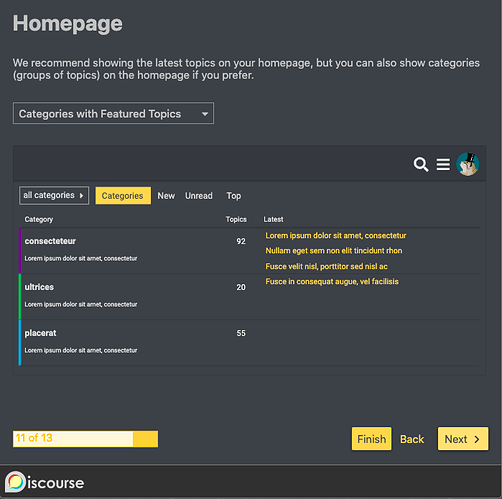
Task: Open the placerat category
Action: click(x=40, y=333)
